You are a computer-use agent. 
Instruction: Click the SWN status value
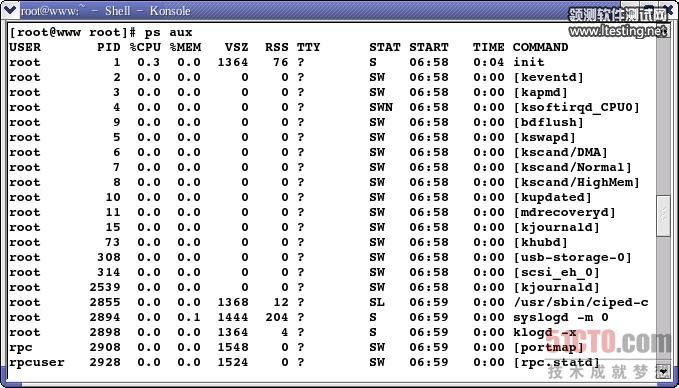click(x=381, y=107)
